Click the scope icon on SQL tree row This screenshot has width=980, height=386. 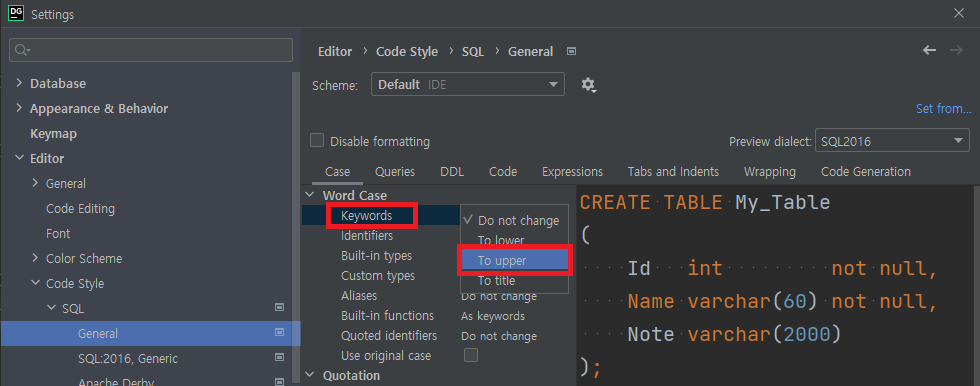[x=279, y=307]
